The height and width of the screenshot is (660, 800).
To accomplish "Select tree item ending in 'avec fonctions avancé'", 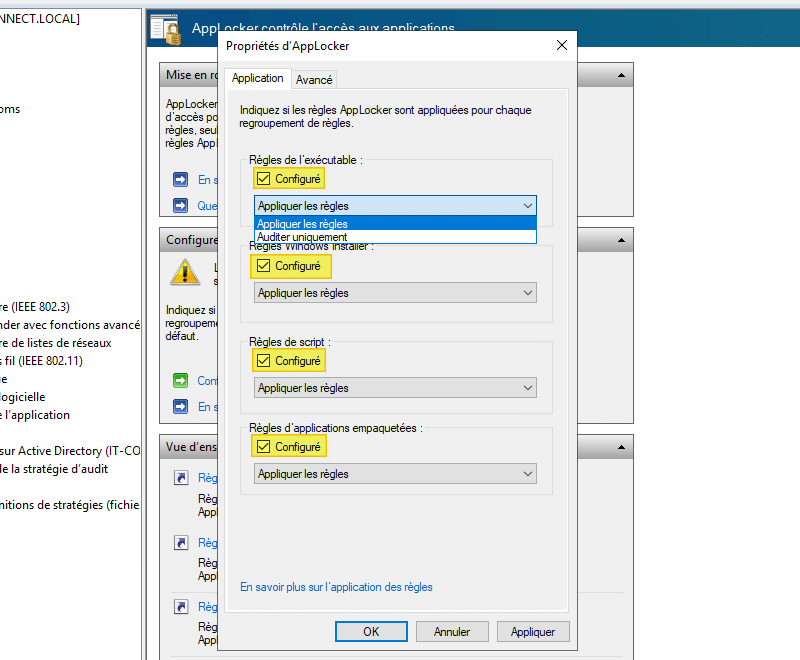I will [x=70, y=325].
